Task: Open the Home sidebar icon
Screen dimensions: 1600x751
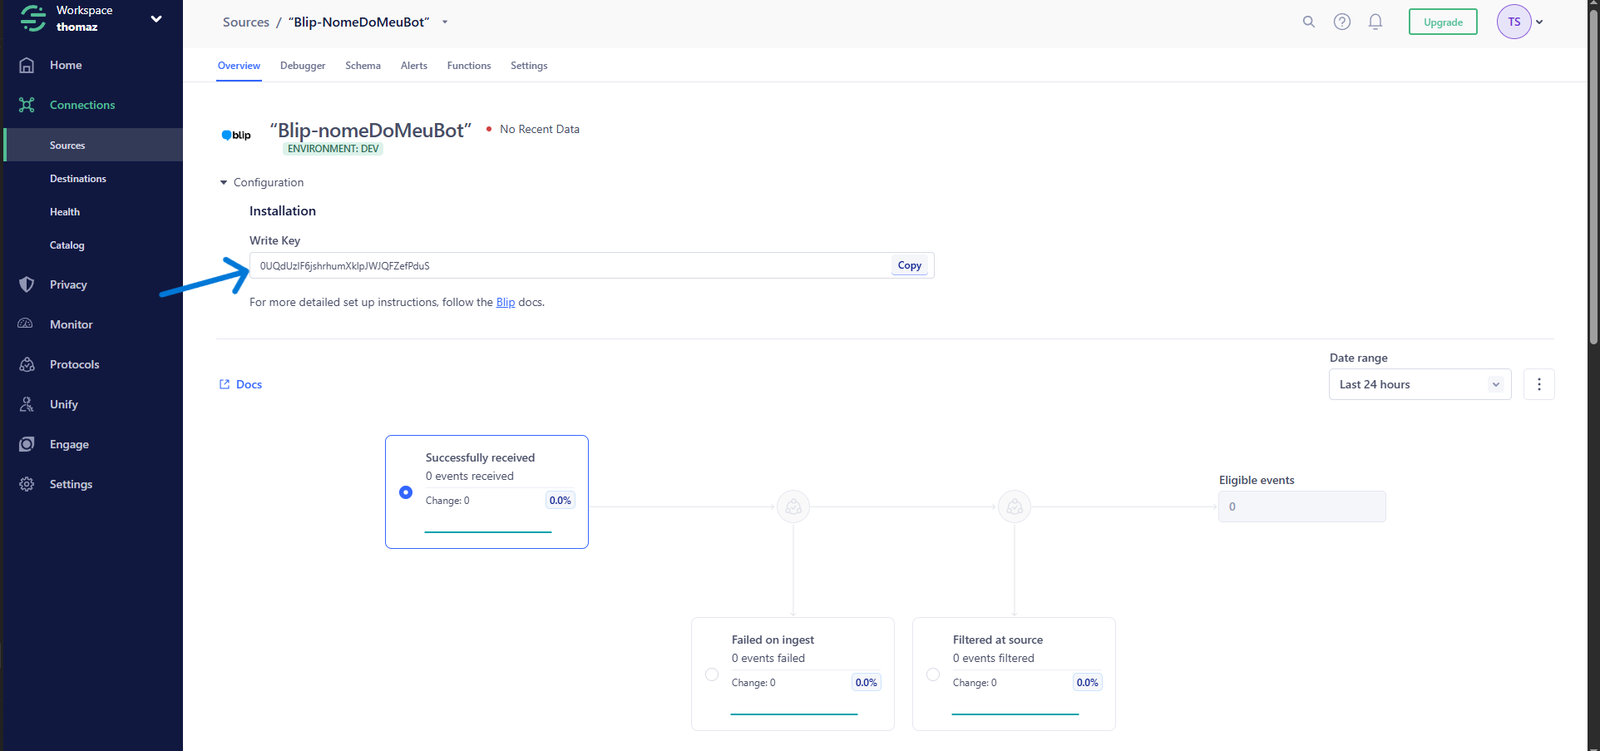Action: coord(27,65)
